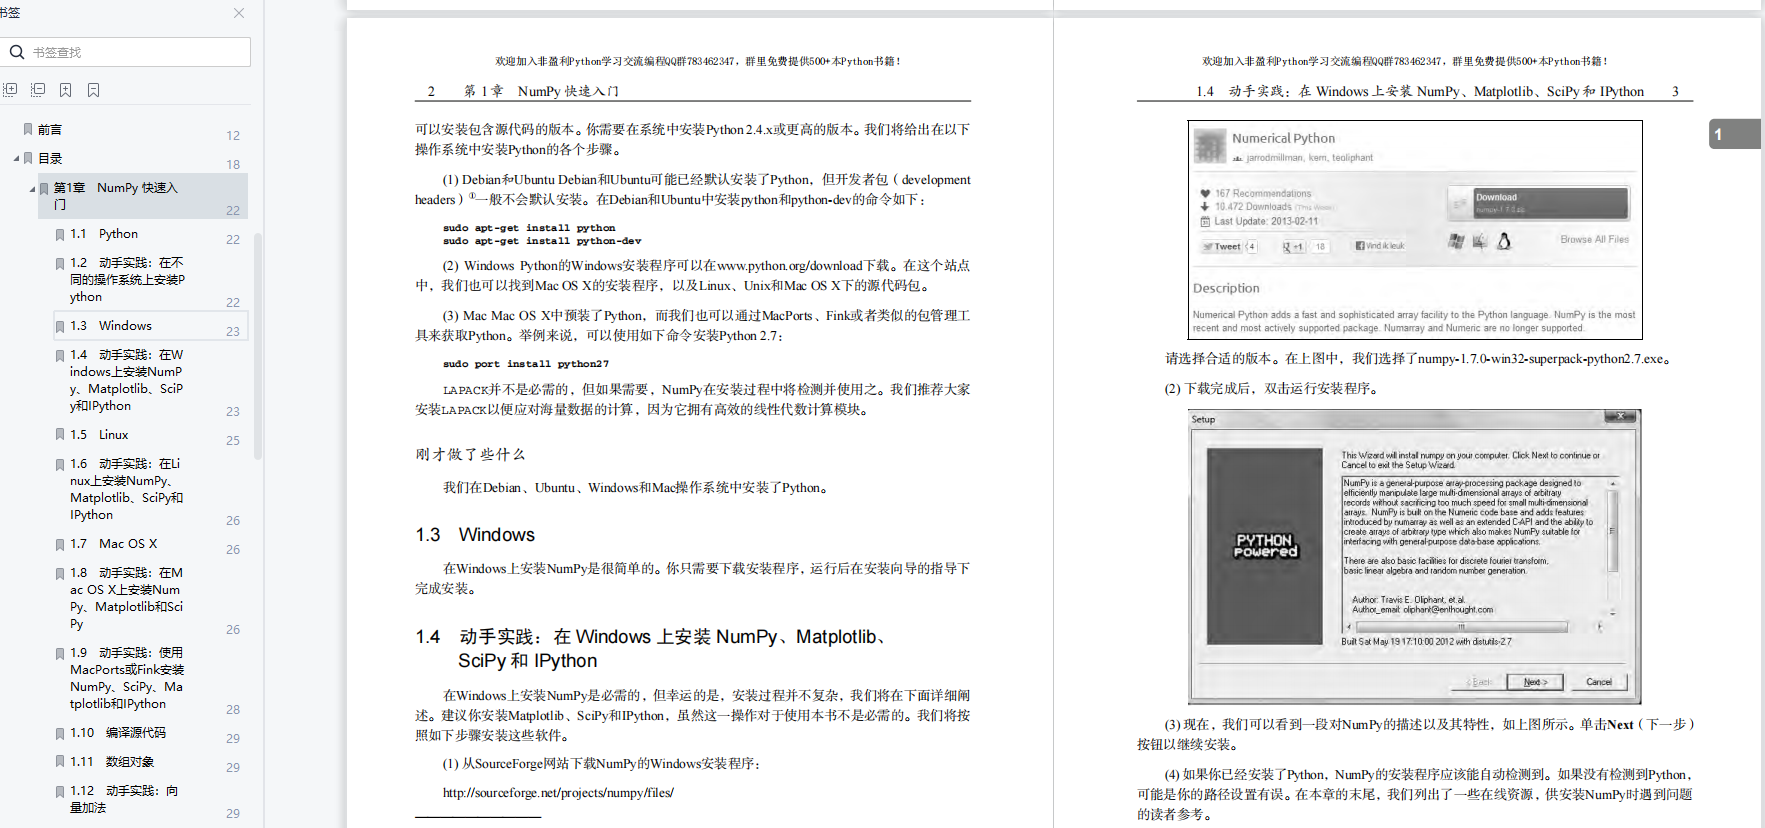This screenshot has width=1765, height=828.
Task: Click the '刚才做了些什么' subheading
Action: (x=470, y=454)
